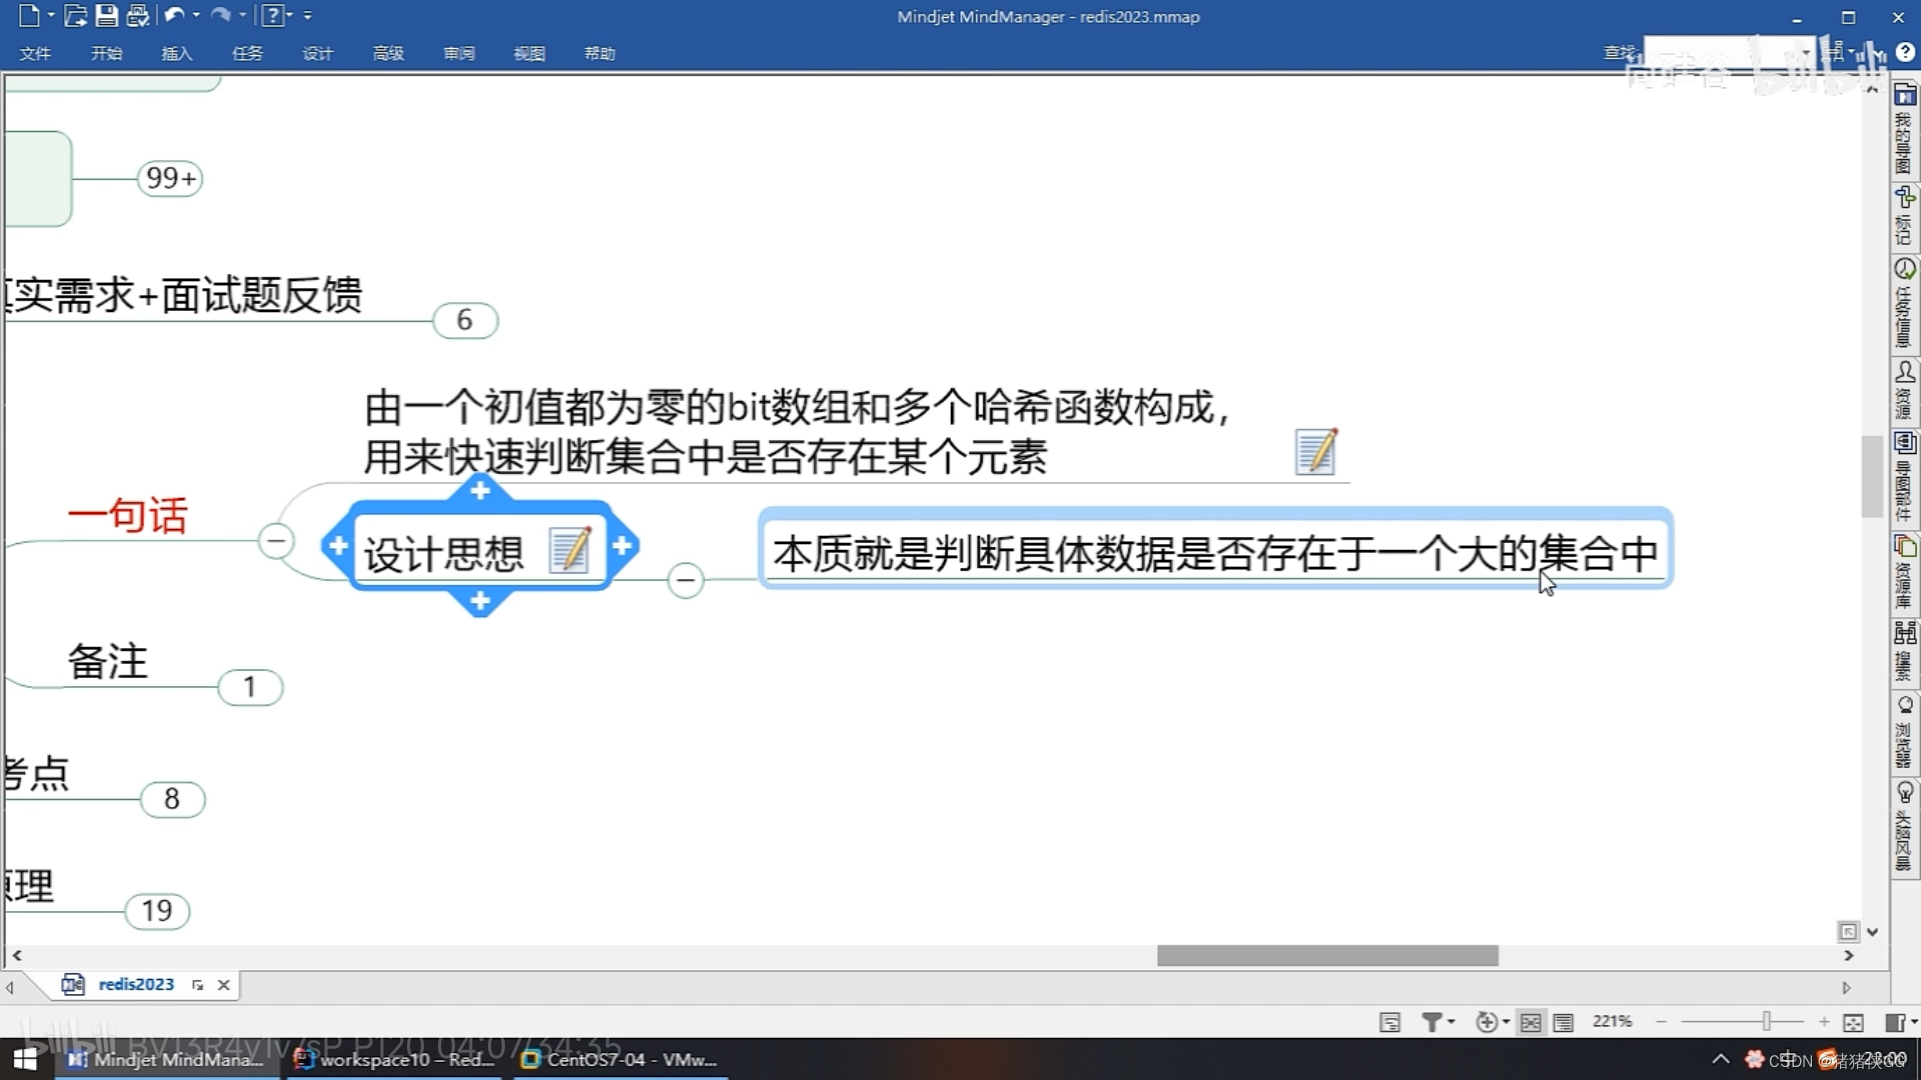The height and width of the screenshot is (1080, 1921).
Task: Open the New document dropdown arrow
Action: click(x=51, y=15)
